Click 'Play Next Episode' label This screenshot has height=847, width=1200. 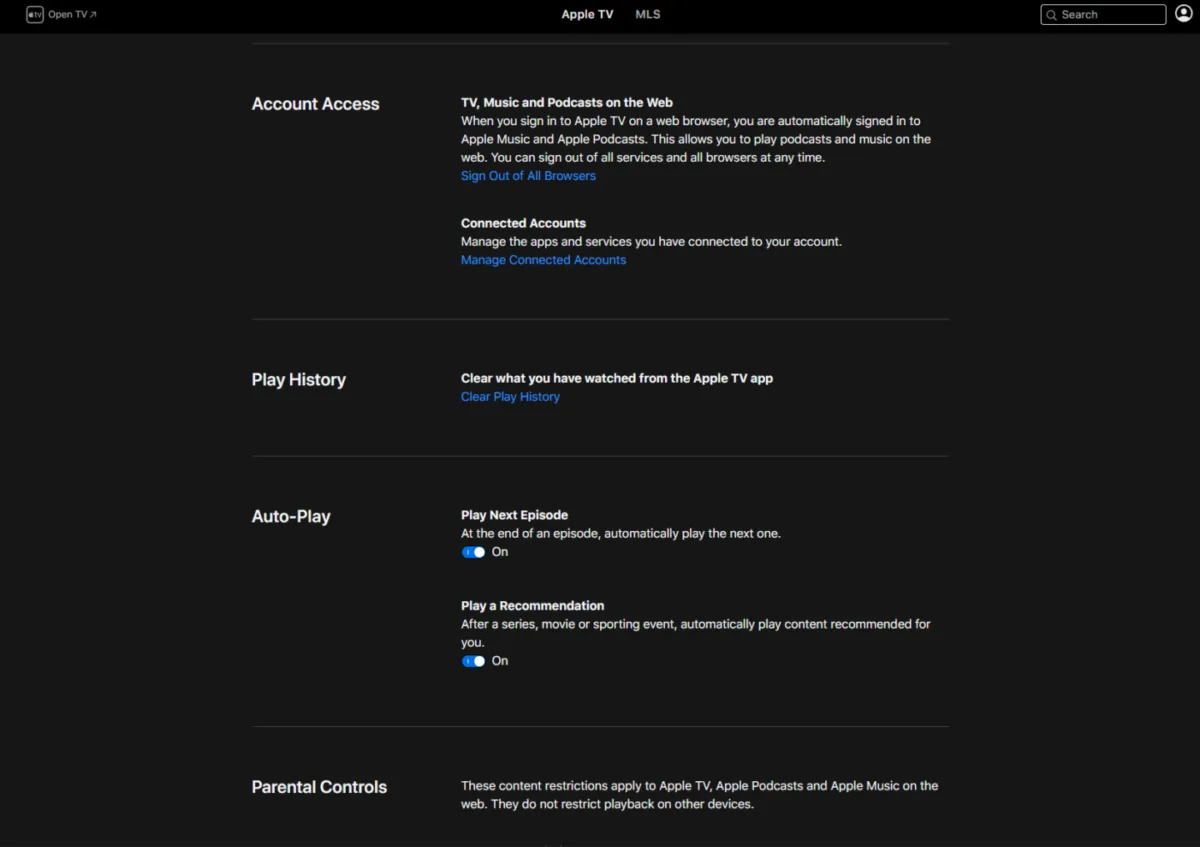tap(514, 515)
